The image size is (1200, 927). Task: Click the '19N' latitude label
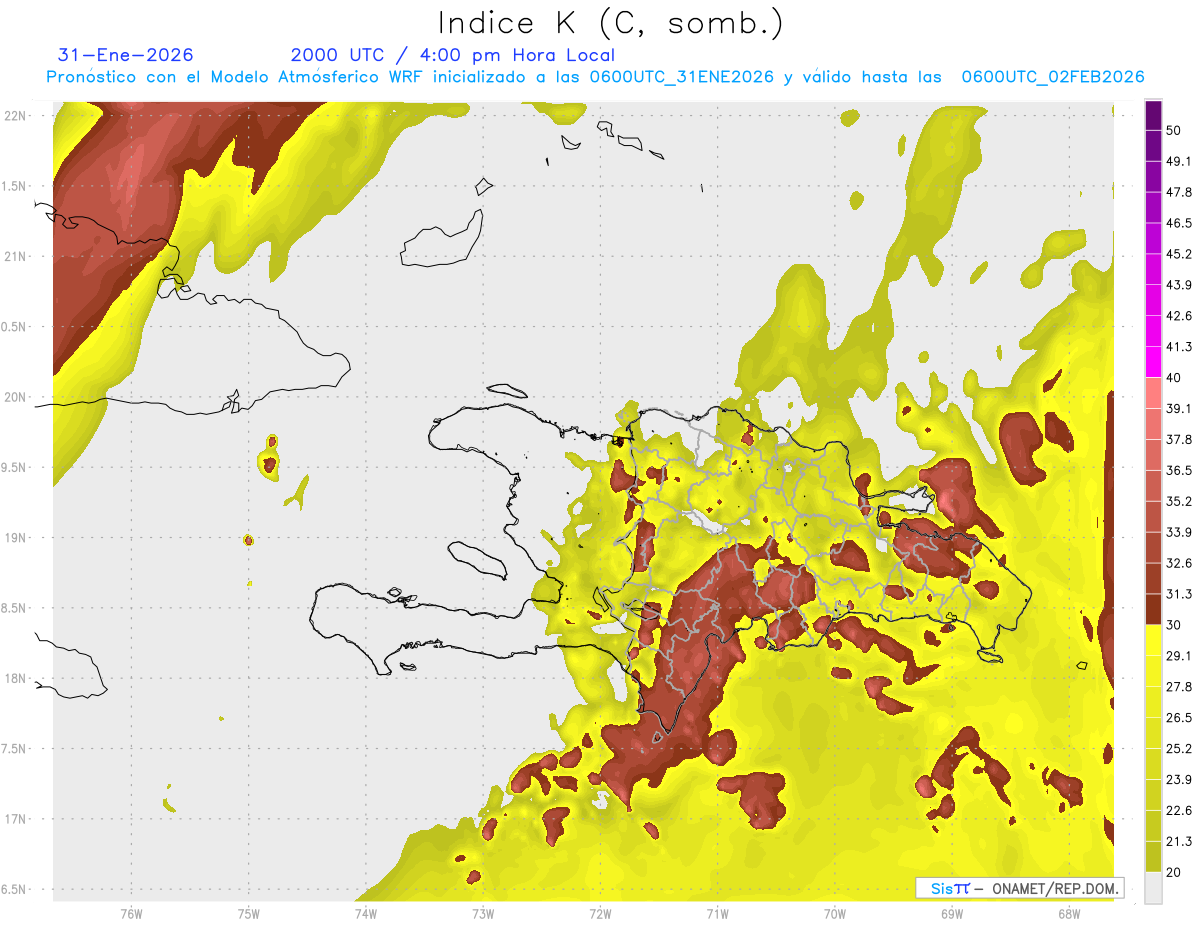pos(15,537)
